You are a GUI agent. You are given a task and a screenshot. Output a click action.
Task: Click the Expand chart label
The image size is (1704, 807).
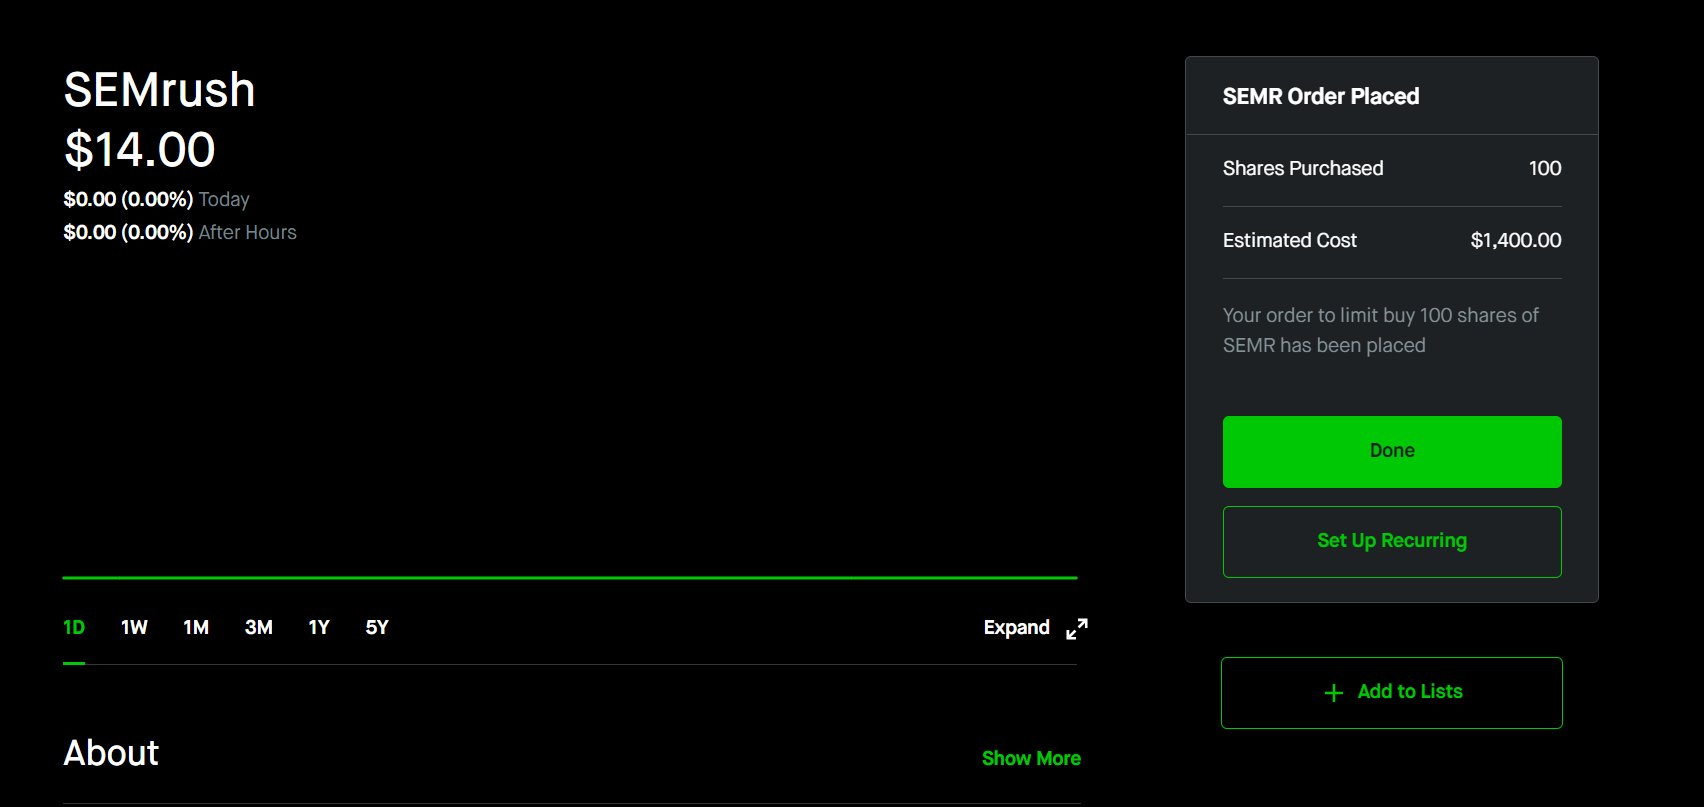(x=1016, y=628)
